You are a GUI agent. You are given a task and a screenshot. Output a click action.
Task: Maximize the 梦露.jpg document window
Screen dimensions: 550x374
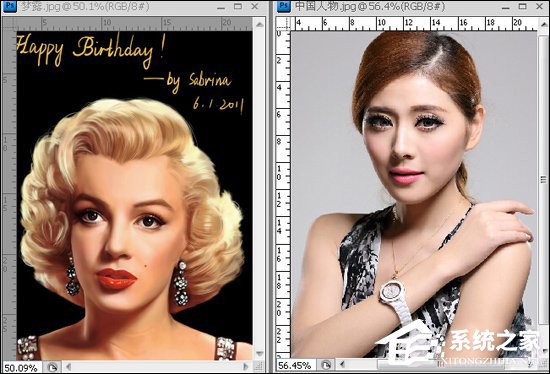[238, 6]
